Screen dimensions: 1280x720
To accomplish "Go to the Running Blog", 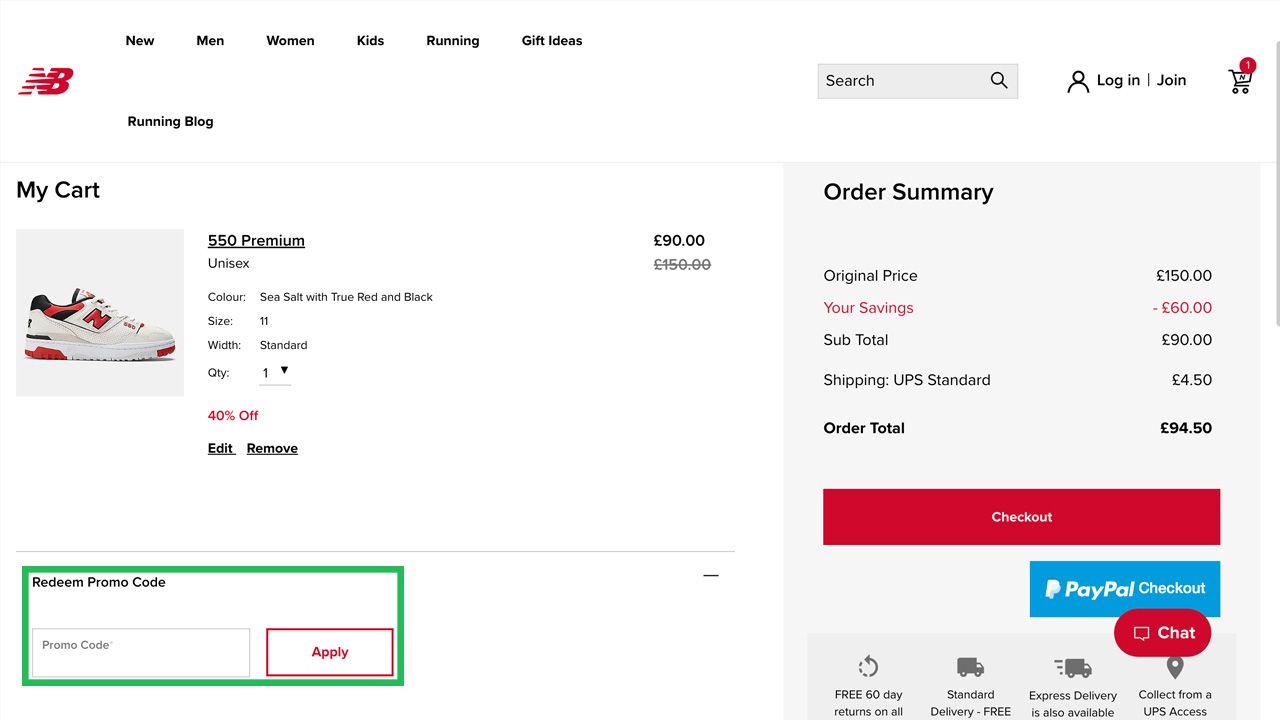I will click(x=170, y=121).
